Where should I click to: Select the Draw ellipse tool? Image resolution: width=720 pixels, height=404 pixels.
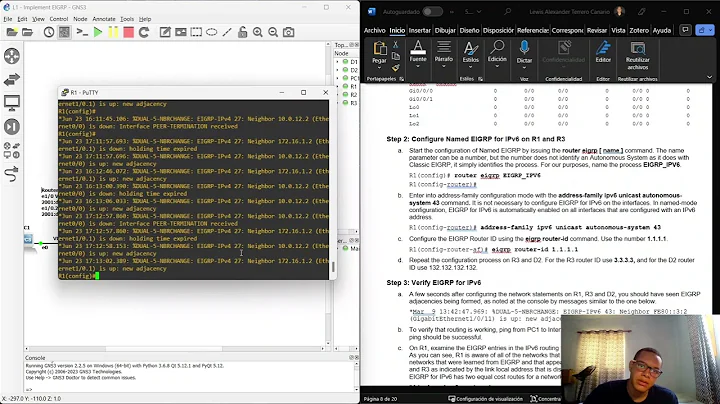(212, 32)
